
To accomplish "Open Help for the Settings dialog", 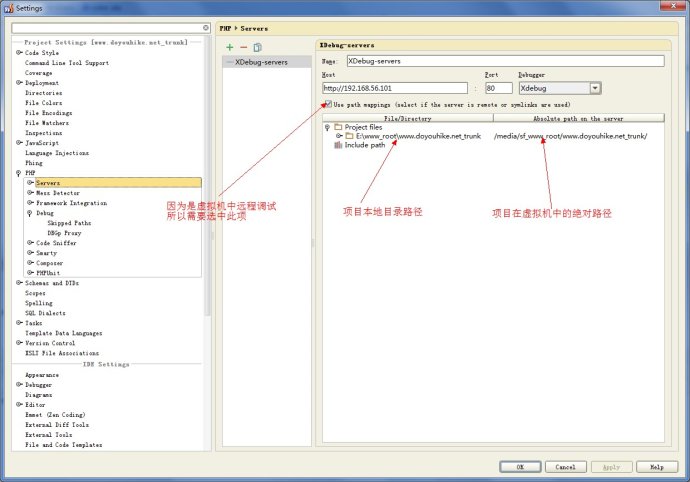I will 657,467.
